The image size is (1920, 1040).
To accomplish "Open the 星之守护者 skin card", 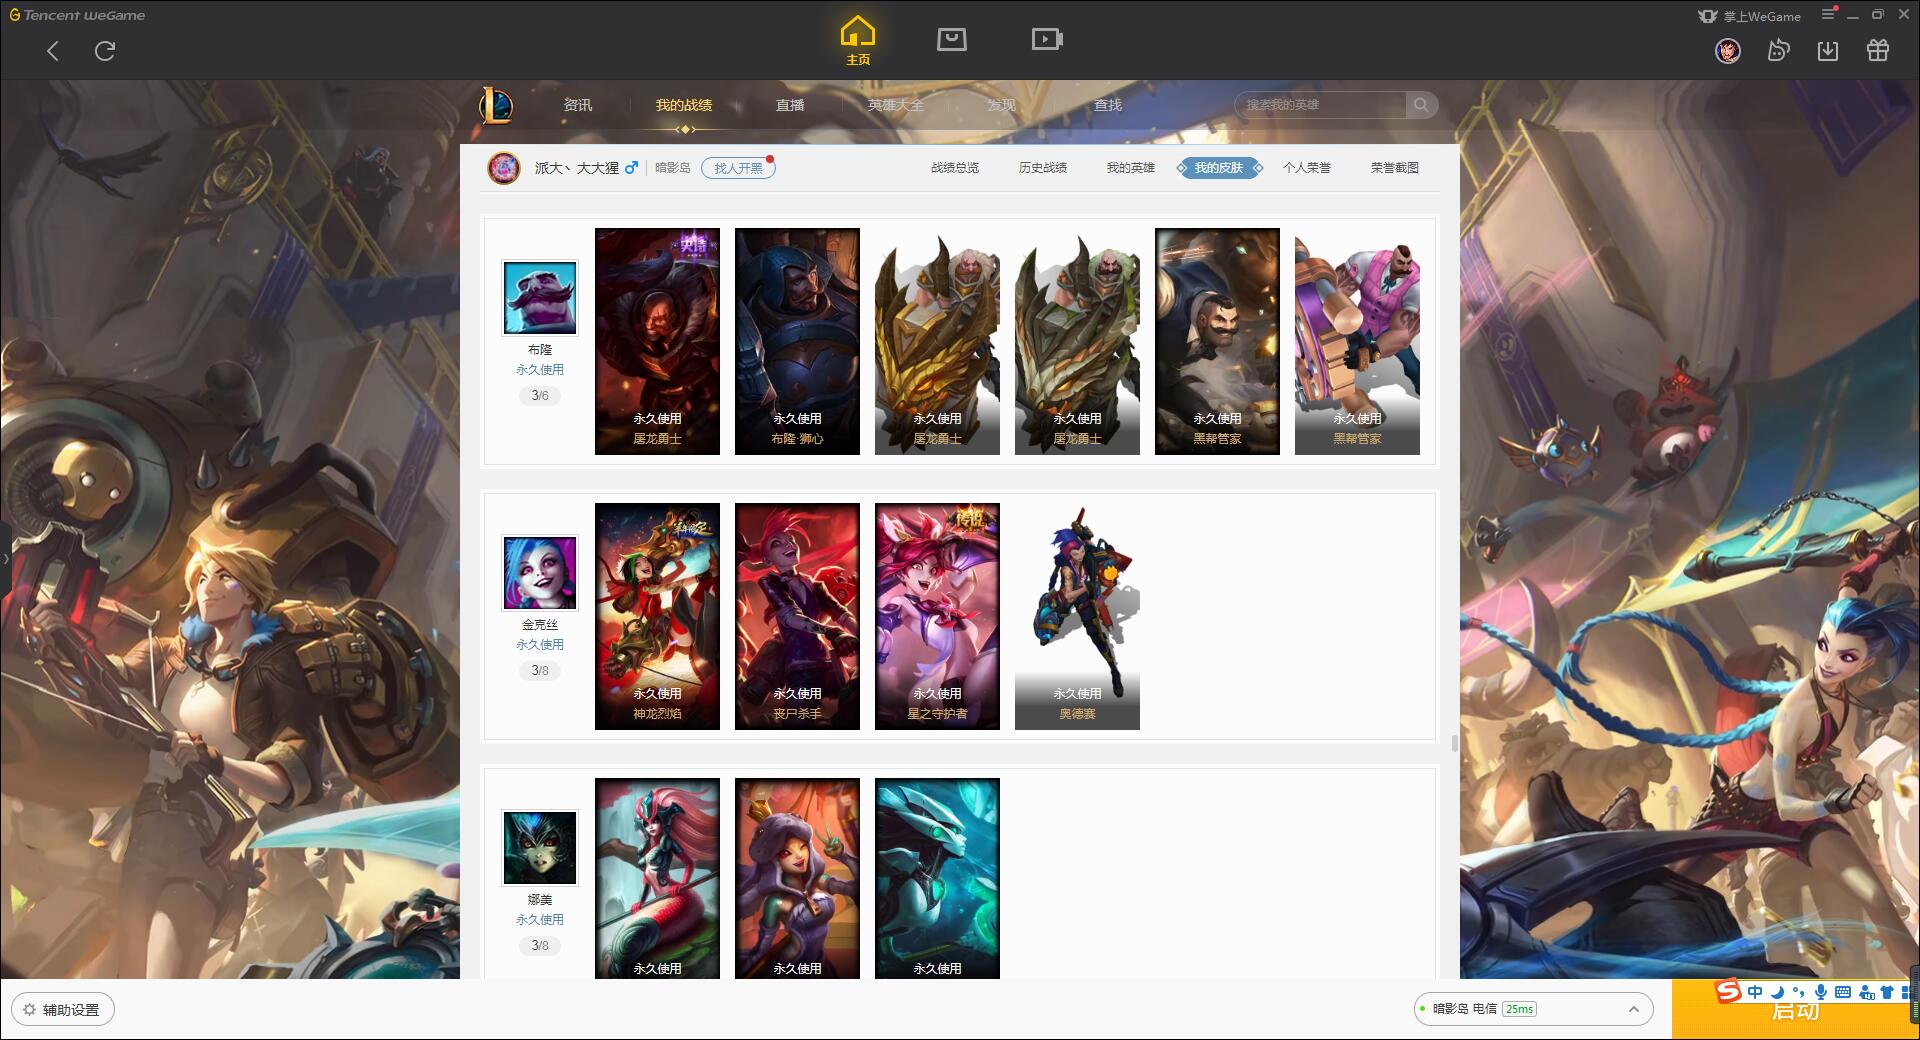I will tap(937, 616).
